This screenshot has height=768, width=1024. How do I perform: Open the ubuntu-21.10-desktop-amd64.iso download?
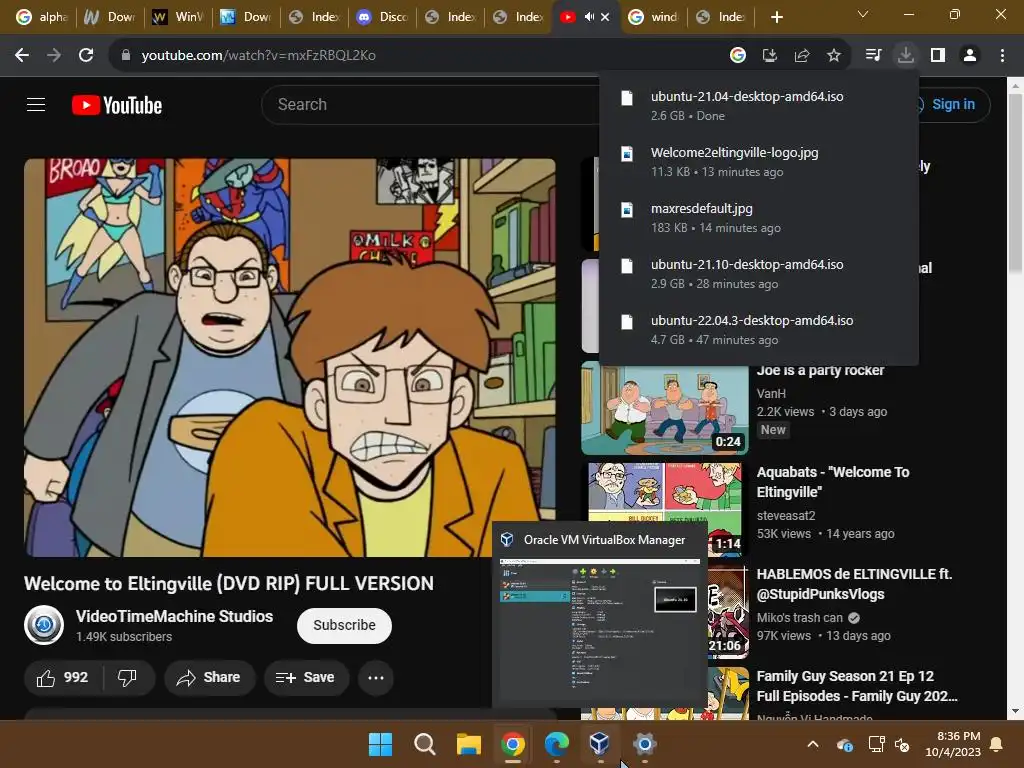click(x=758, y=274)
